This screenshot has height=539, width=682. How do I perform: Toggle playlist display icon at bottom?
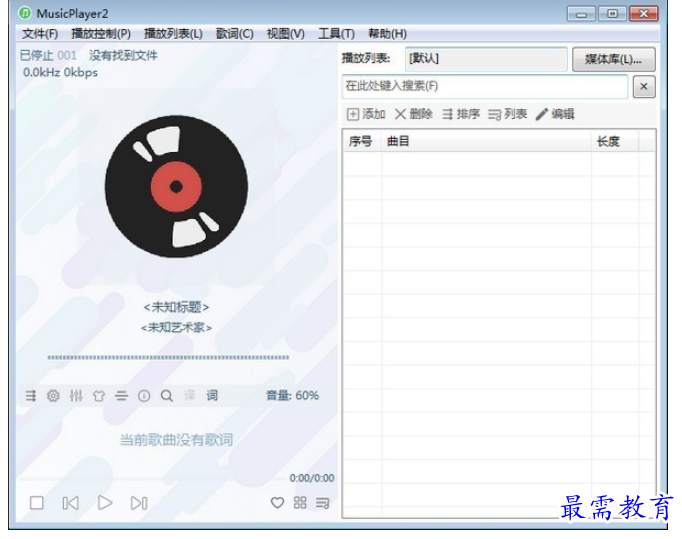(x=323, y=503)
